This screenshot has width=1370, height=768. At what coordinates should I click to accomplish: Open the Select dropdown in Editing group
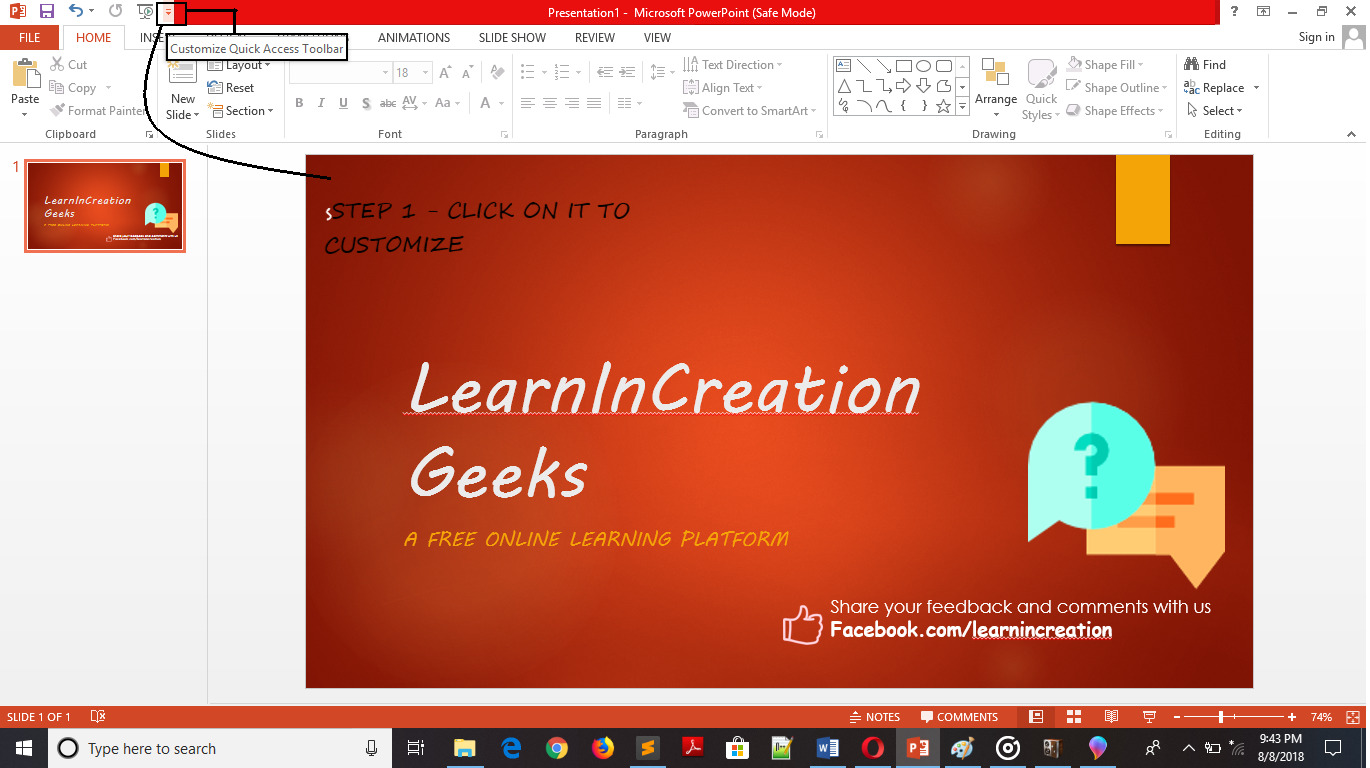pyautogui.click(x=1216, y=111)
